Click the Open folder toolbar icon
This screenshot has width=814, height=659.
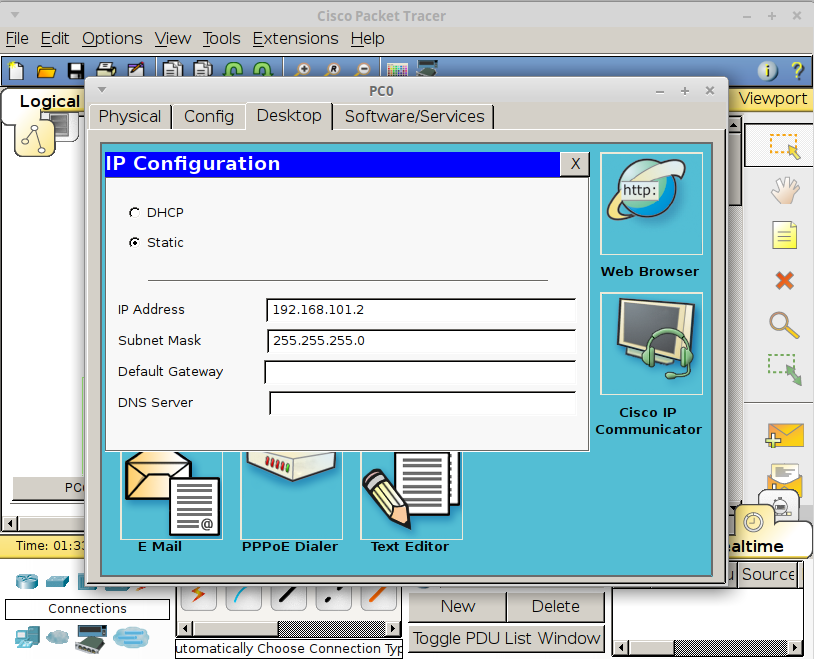tap(46, 71)
